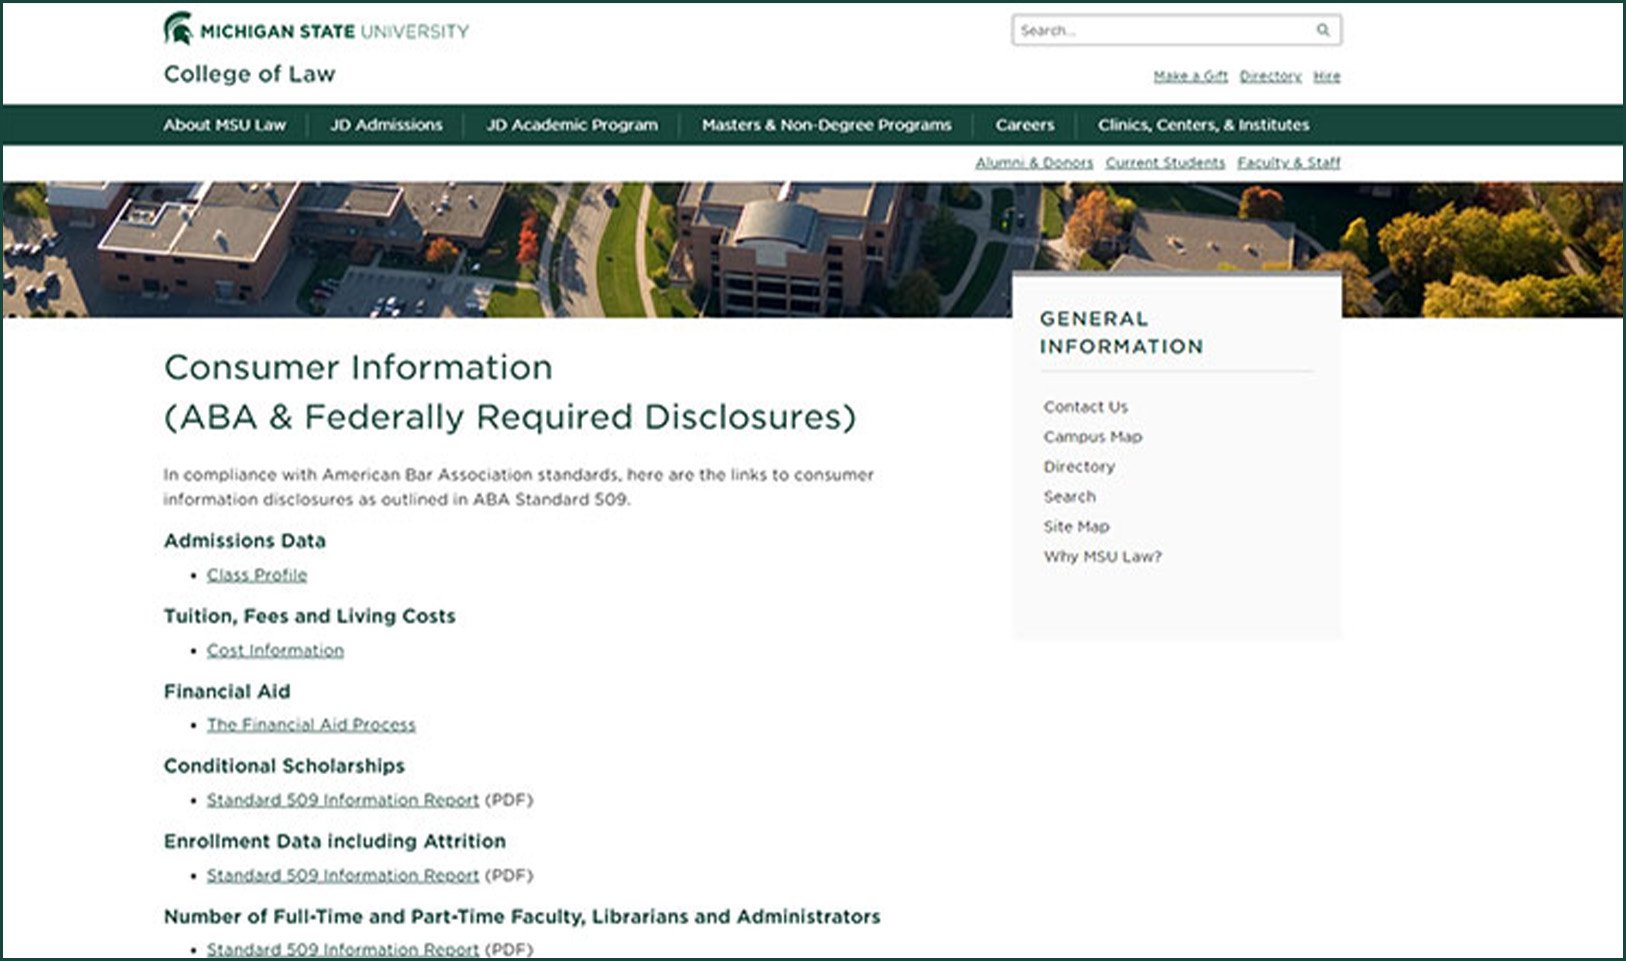Click Tuition, Fees and Living Costs heading

309,616
